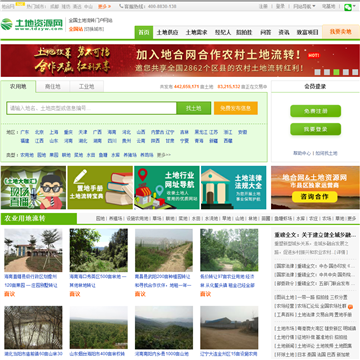
Task: Click the green 找土地 search button
Action: click(x=194, y=108)
